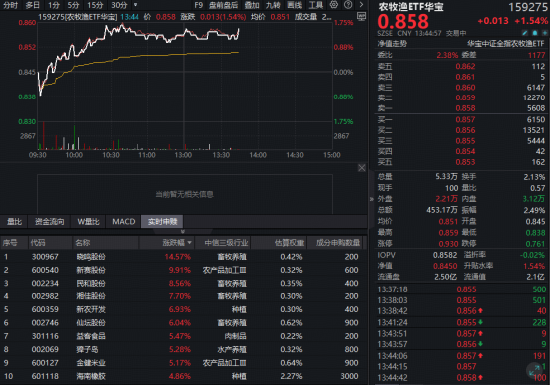Select the 实时申赎 tab

click(x=162, y=222)
